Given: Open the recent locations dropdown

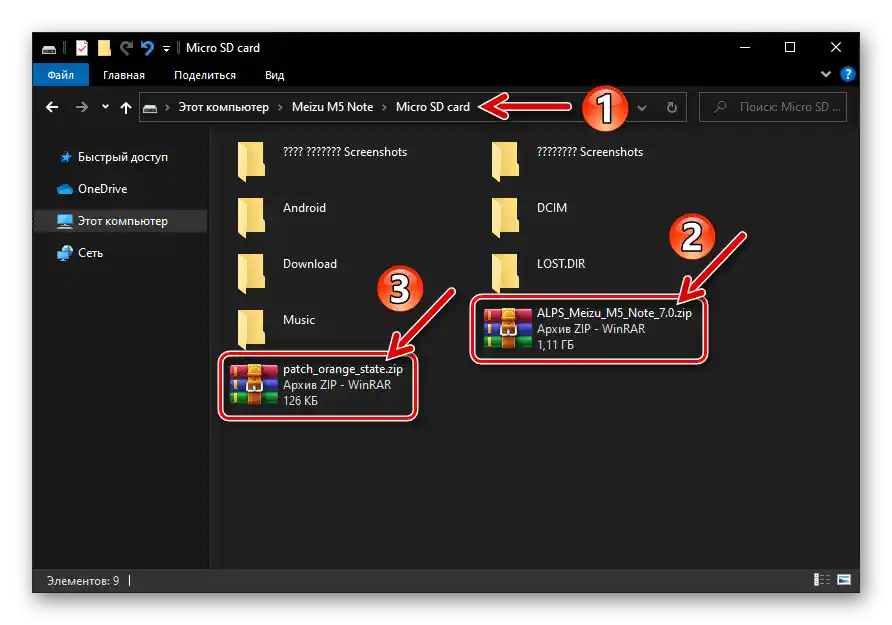Looking at the screenshot, I should tap(105, 107).
